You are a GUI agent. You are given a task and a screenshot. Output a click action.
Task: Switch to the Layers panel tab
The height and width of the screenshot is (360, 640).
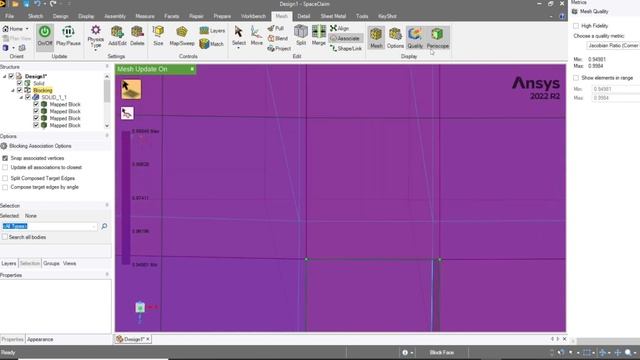(9, 264)
